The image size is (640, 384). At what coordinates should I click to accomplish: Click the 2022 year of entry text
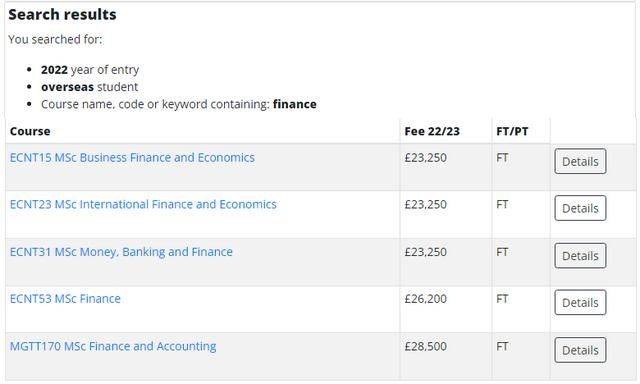pyautogui.click(x=90, y=70)
